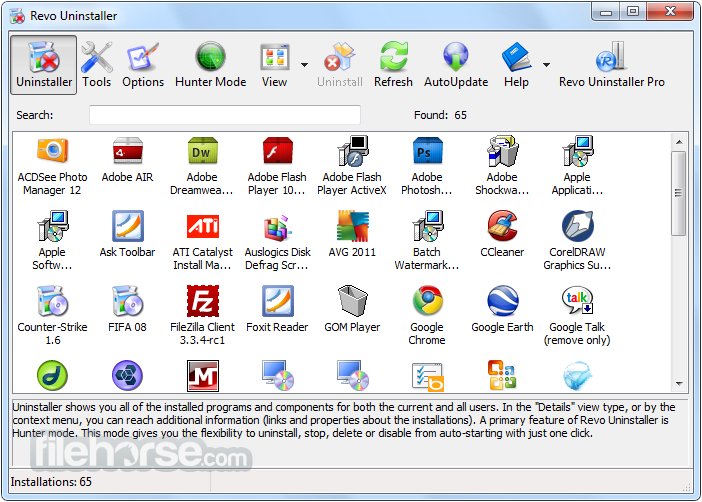
Task: Activate Hunter Mode
Action: [210, 65]
